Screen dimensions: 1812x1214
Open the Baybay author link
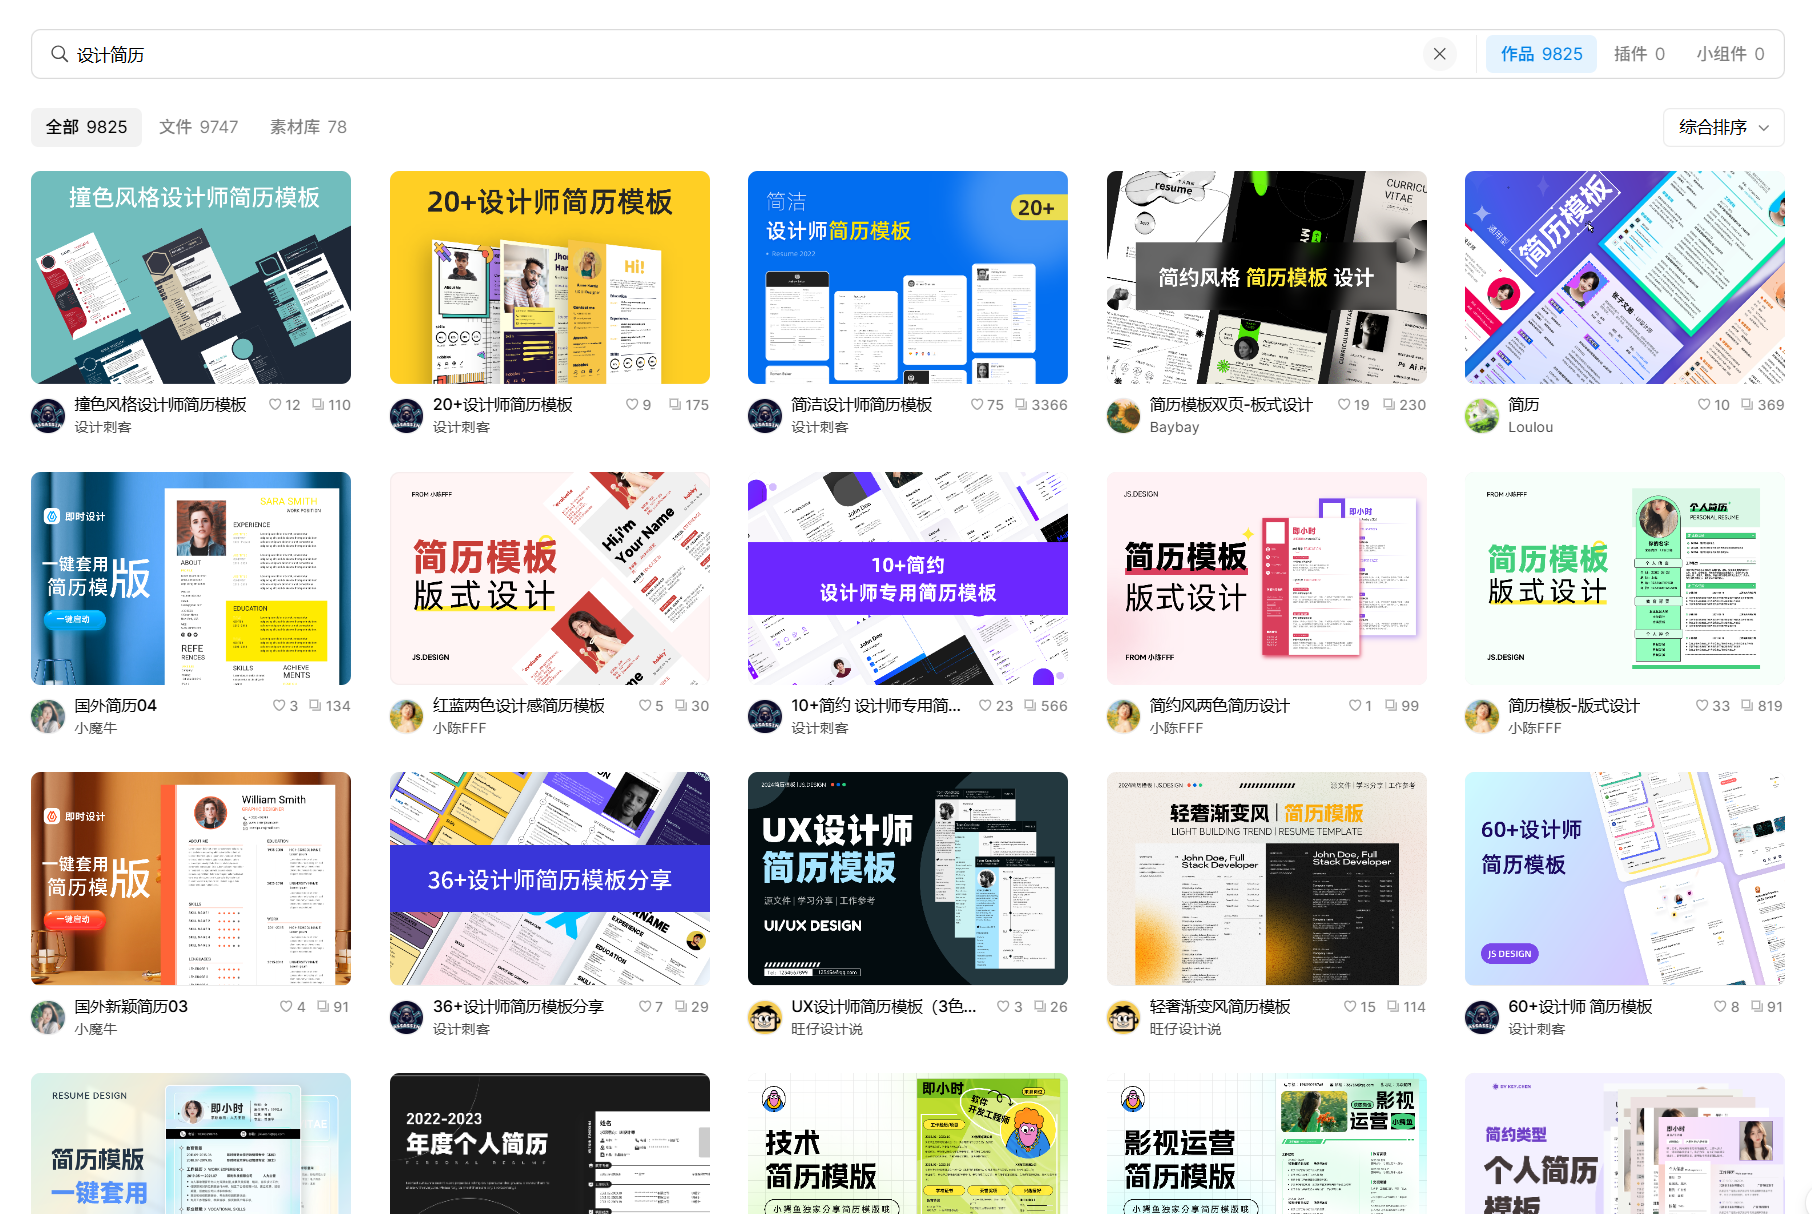click(x=1174, y=427)
